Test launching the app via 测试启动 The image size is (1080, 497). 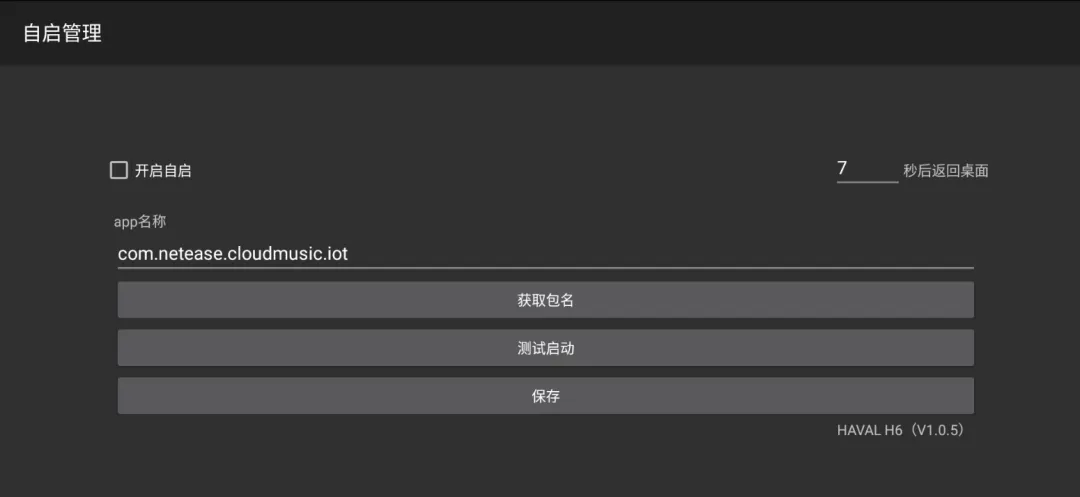click(546, 348)
